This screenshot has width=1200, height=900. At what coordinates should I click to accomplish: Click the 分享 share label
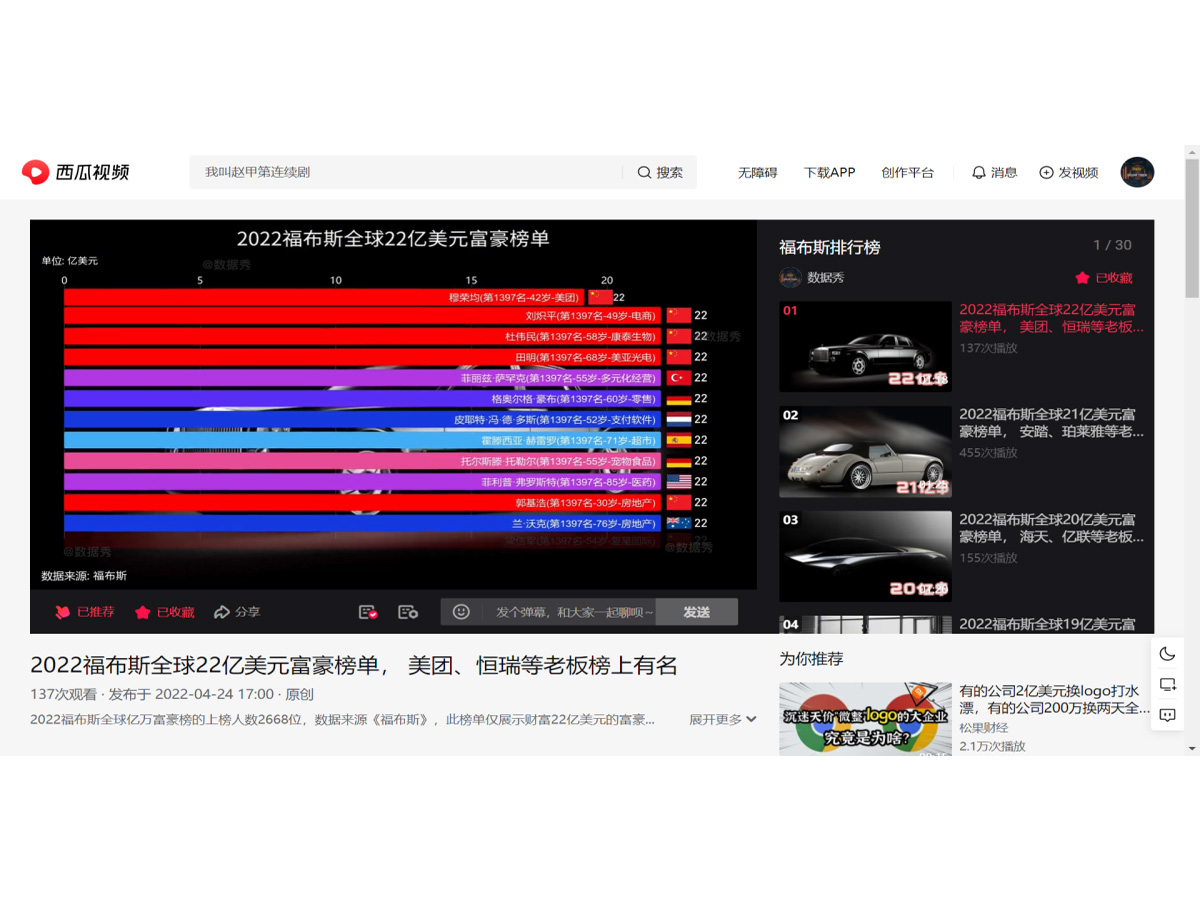point(247,612)
